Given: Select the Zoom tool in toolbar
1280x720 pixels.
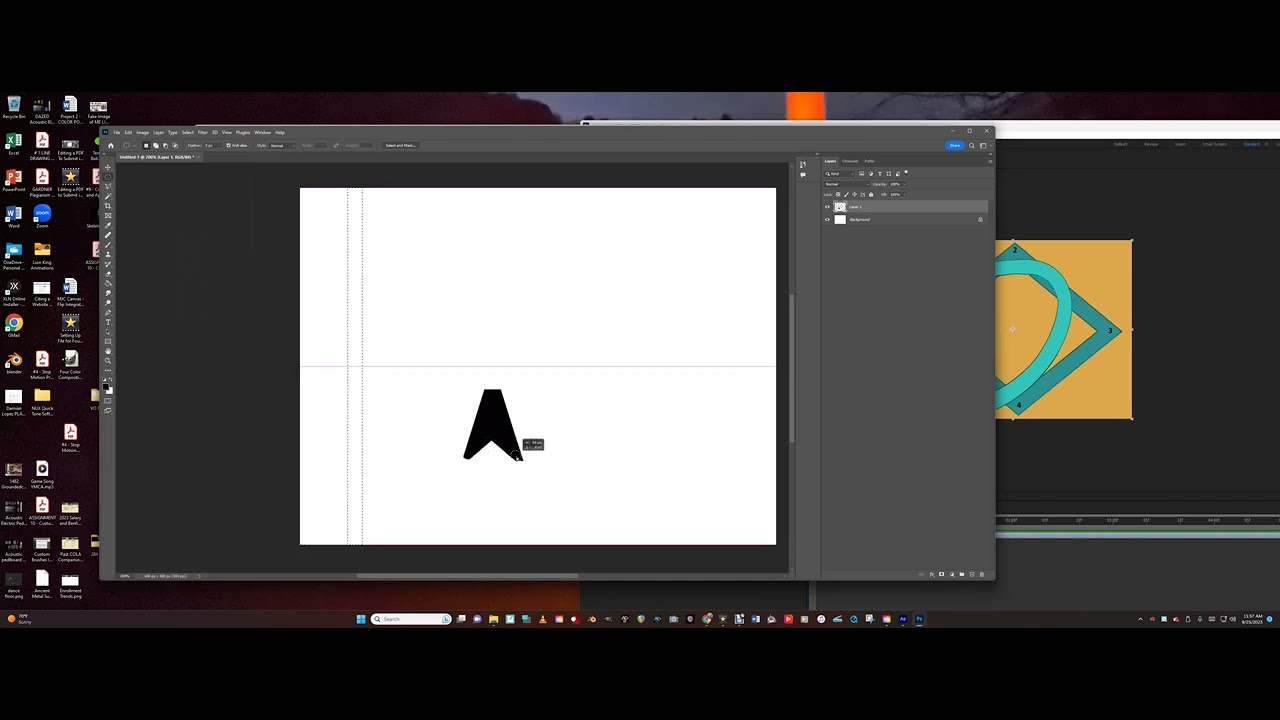Looking at the screenshot, I should [x=108, y=361].
